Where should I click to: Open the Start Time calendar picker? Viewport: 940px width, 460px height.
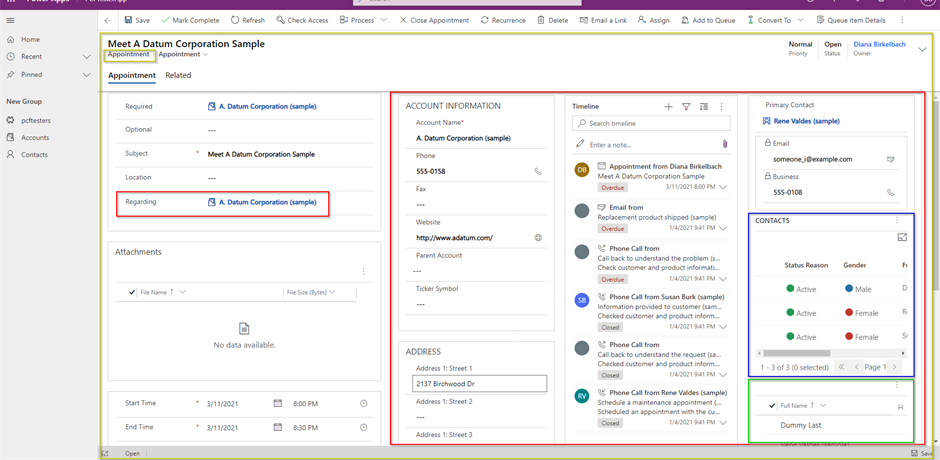pos(278,404)
